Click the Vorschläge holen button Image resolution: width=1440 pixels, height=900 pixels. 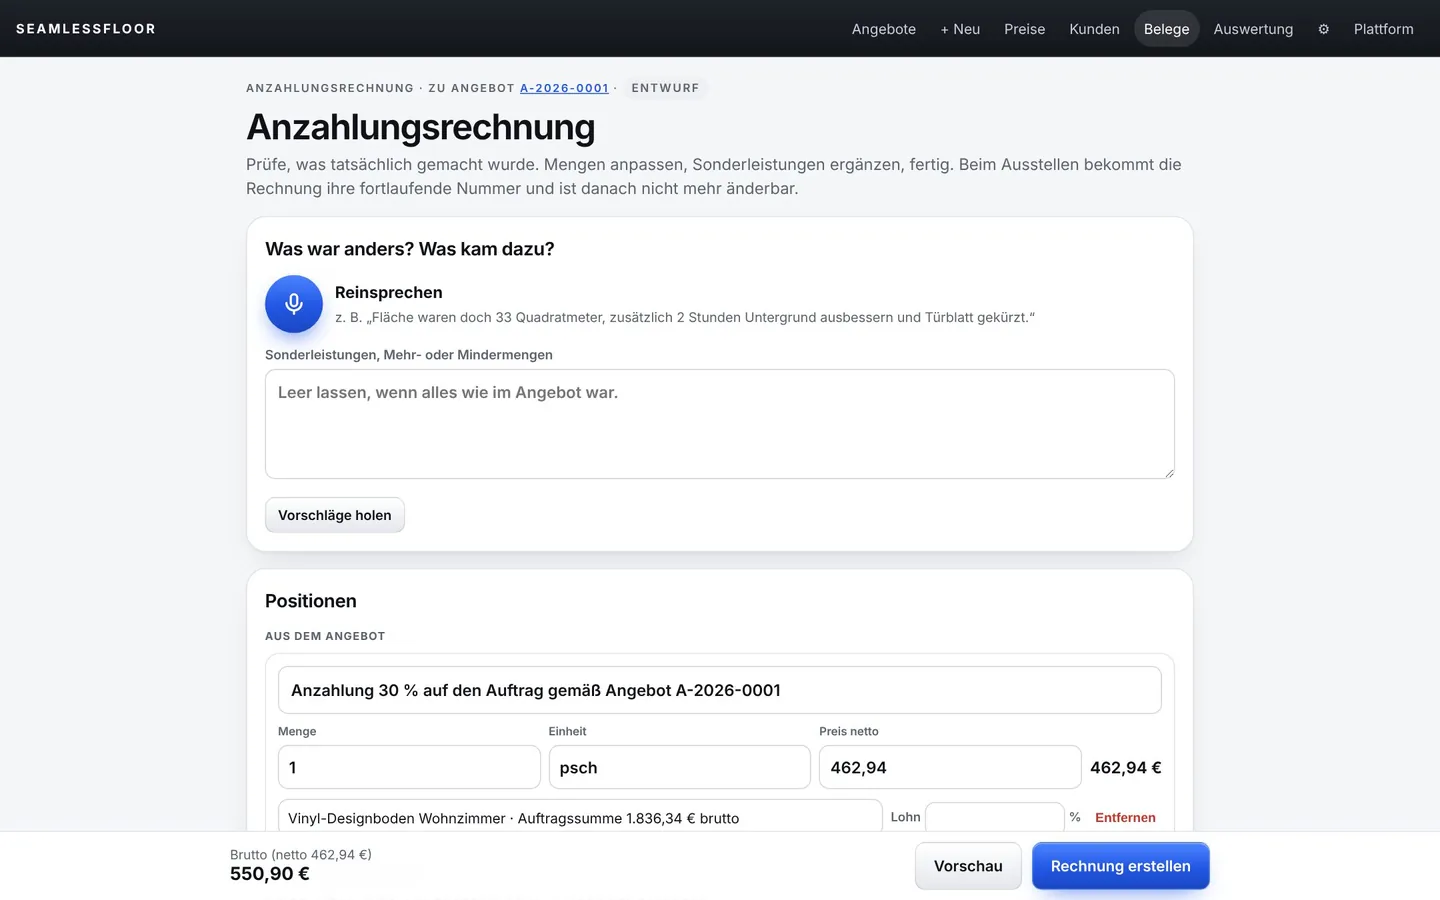point(335,515)
